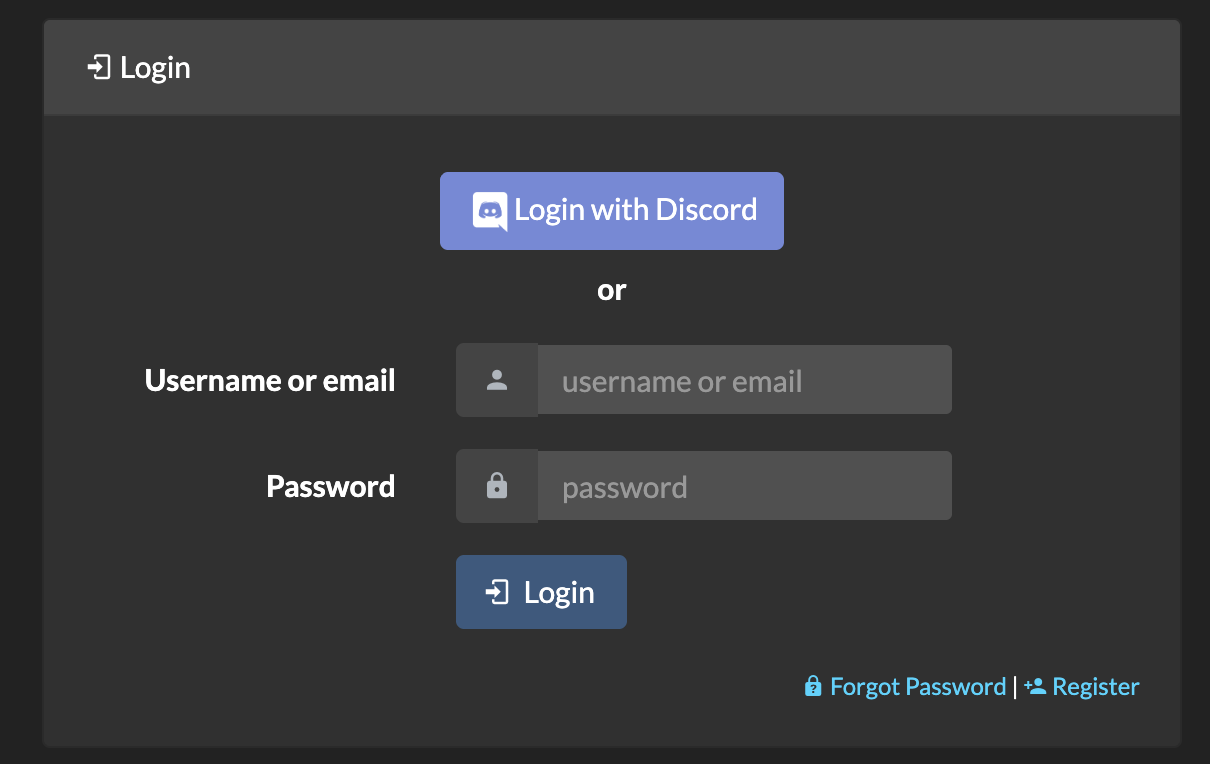This screenshot has height=764, width=1210.
Task: Click the separator bar between Forgot Password and Register
Action: [x=1015, y=687]
